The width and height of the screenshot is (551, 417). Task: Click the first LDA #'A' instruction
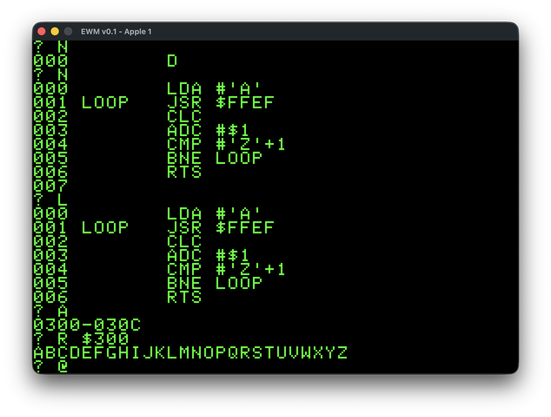tap(213, 89)
